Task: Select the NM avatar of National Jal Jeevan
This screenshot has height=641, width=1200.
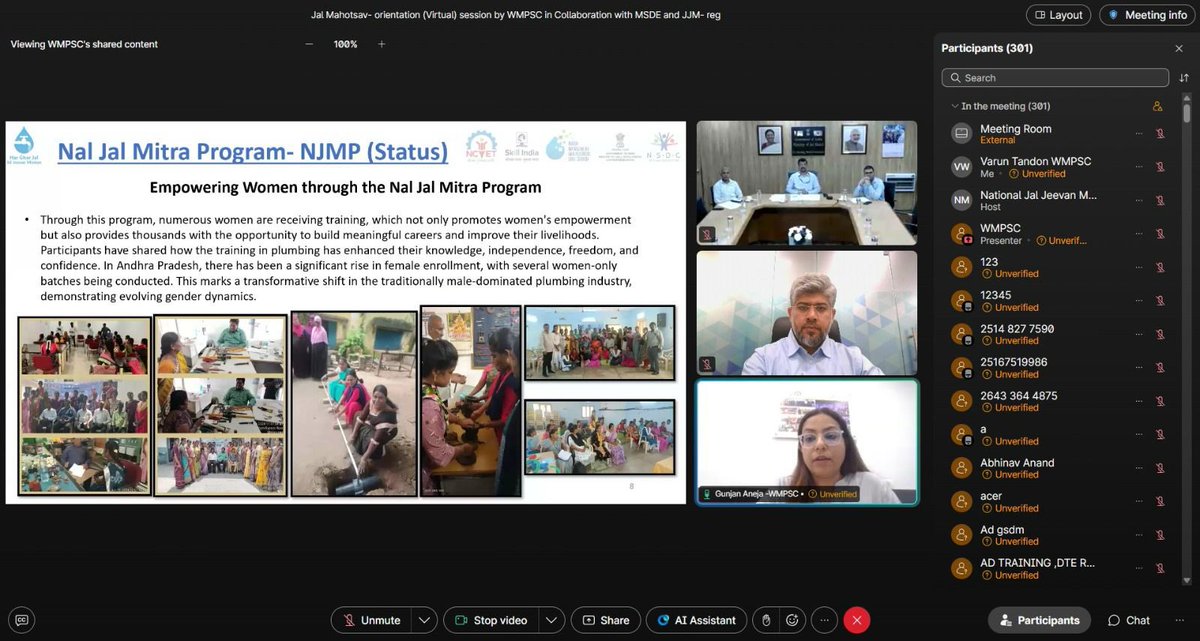Action: point(961,200)
